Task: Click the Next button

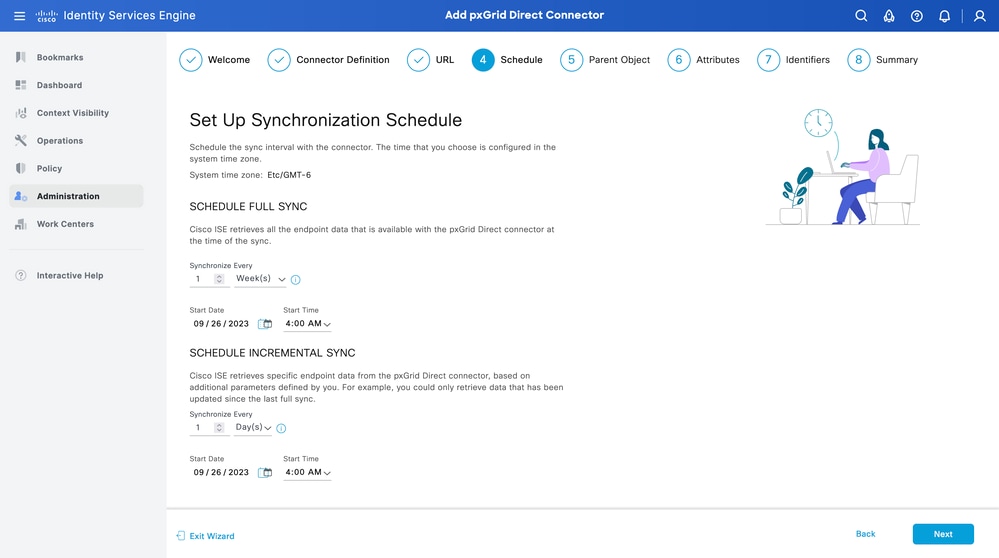Action: [x=943, y=534]
